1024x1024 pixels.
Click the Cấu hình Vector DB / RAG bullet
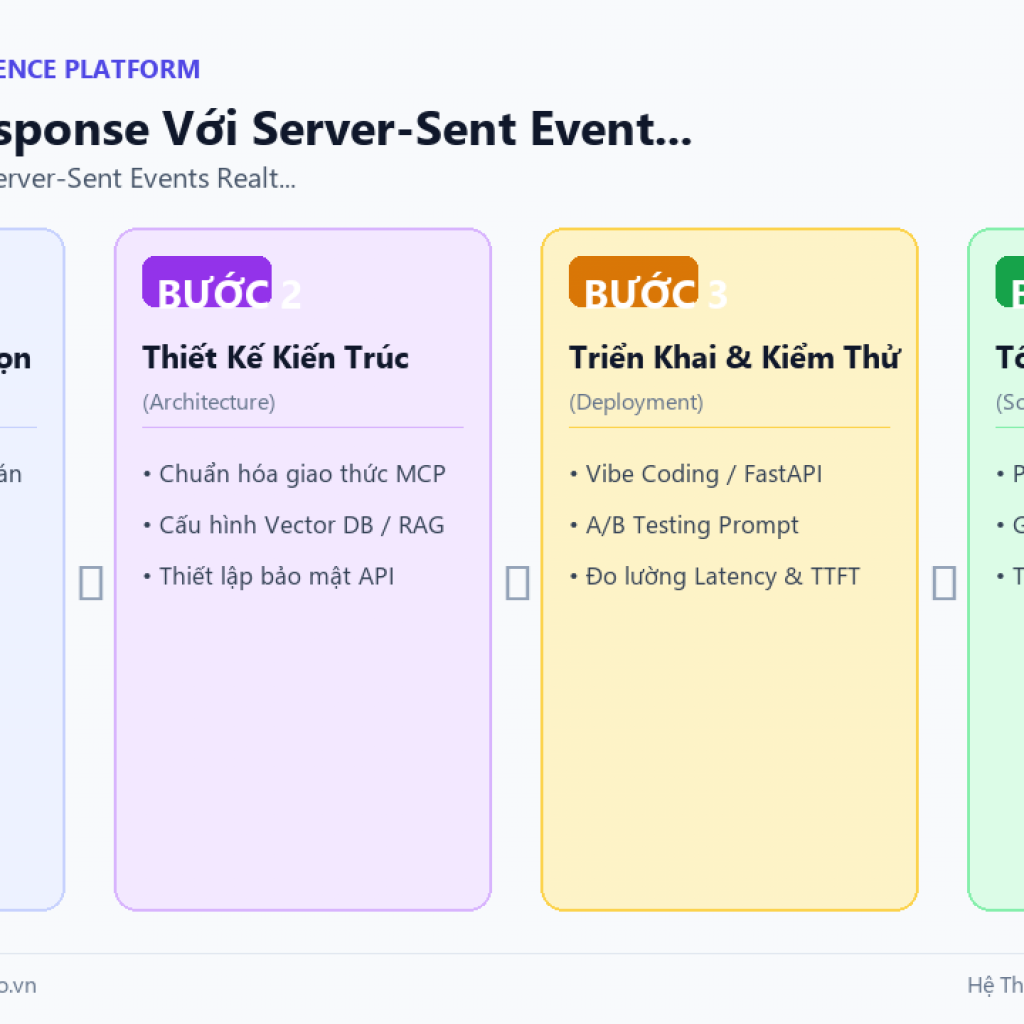pos(294,525)
